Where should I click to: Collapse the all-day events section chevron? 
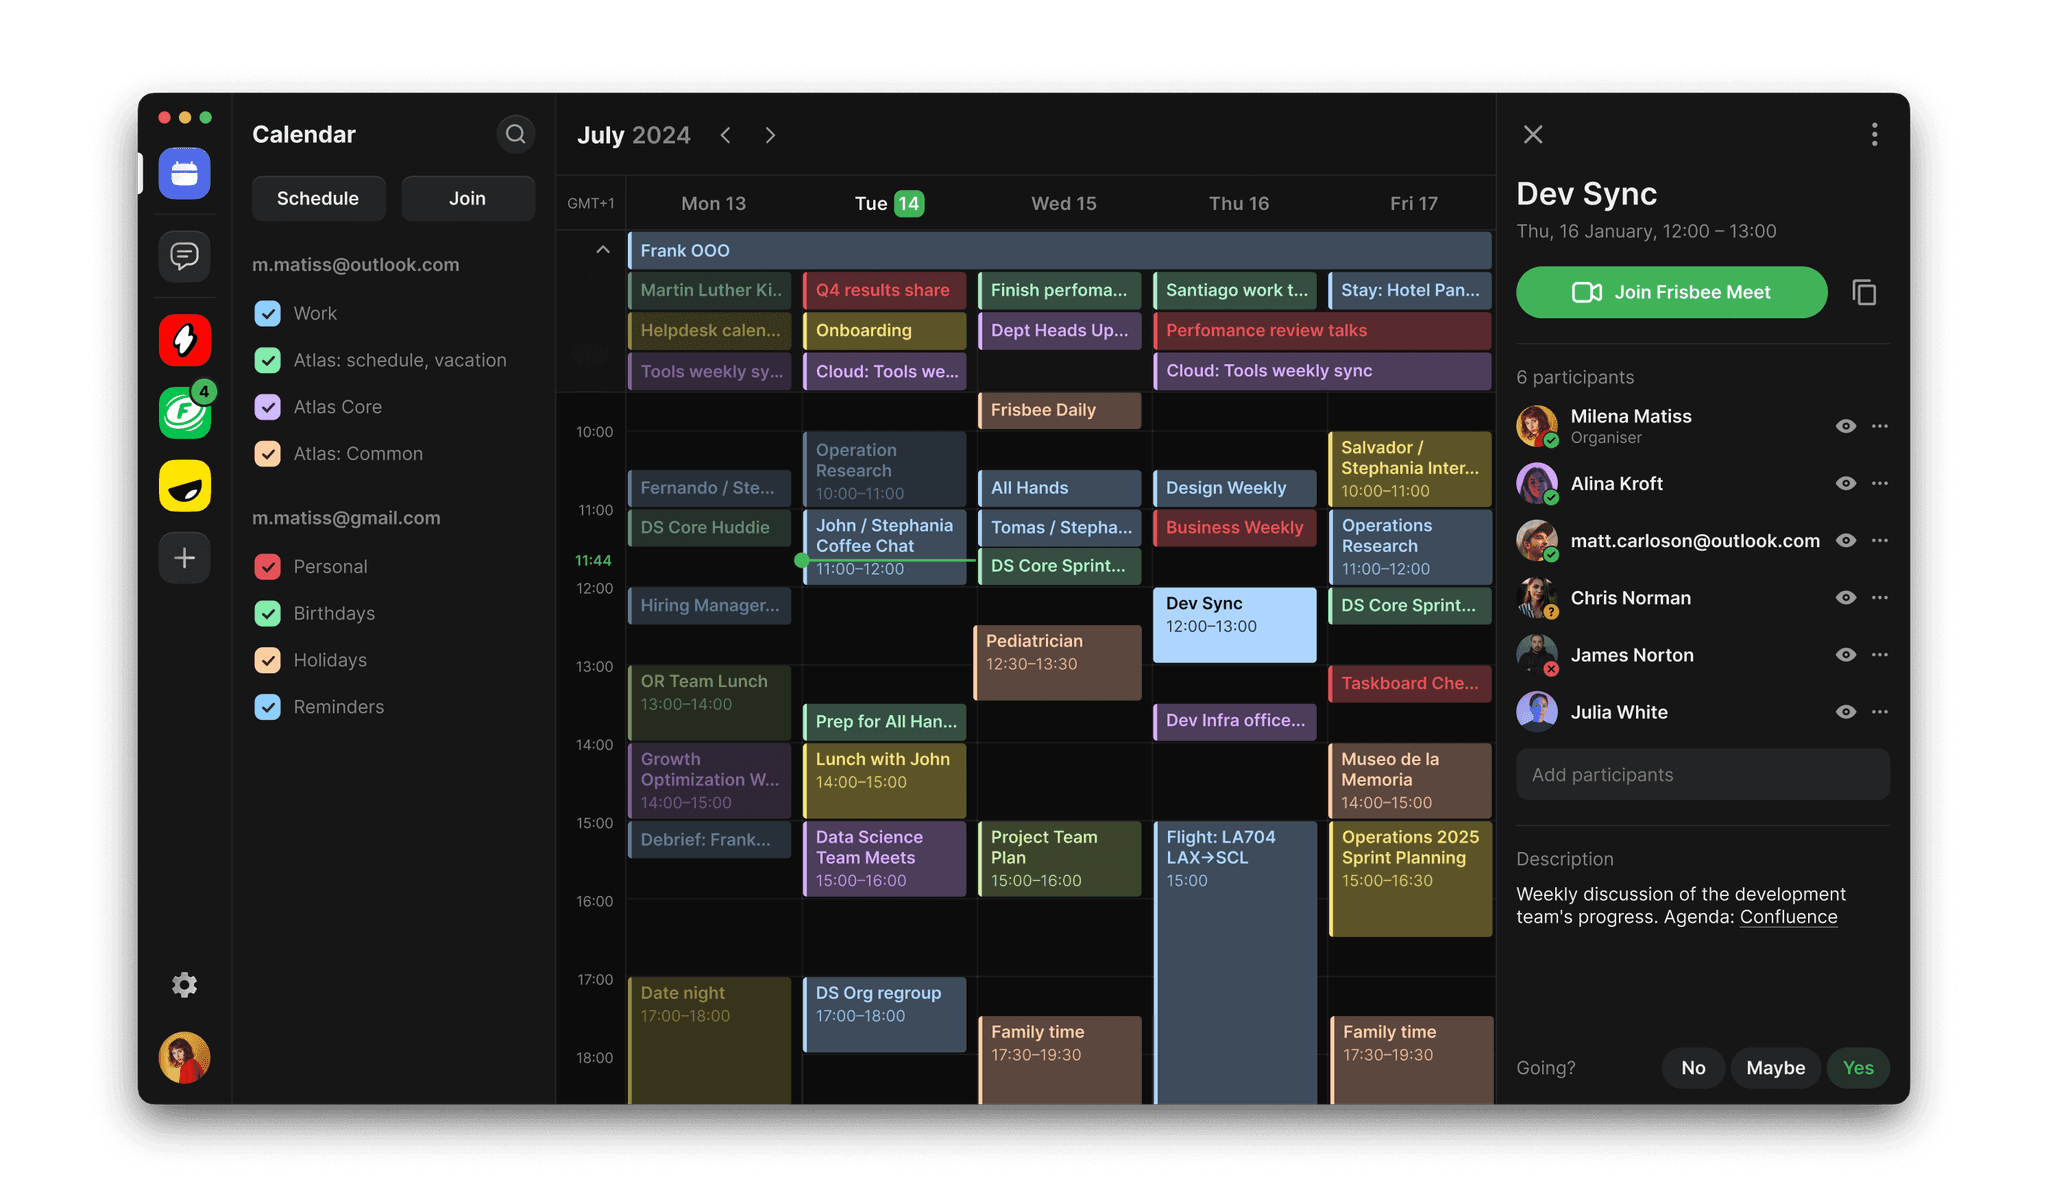602,250
